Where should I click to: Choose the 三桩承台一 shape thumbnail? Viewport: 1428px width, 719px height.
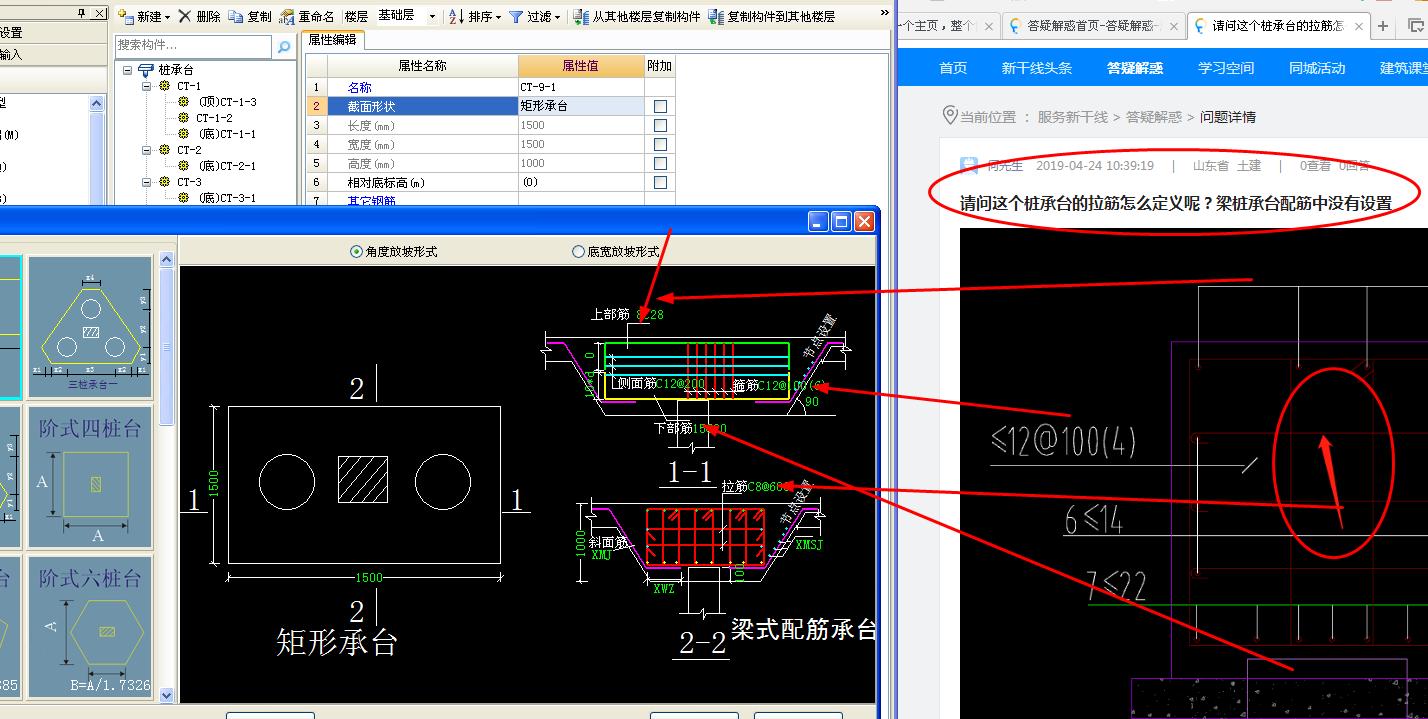click(x=90, y=326)
